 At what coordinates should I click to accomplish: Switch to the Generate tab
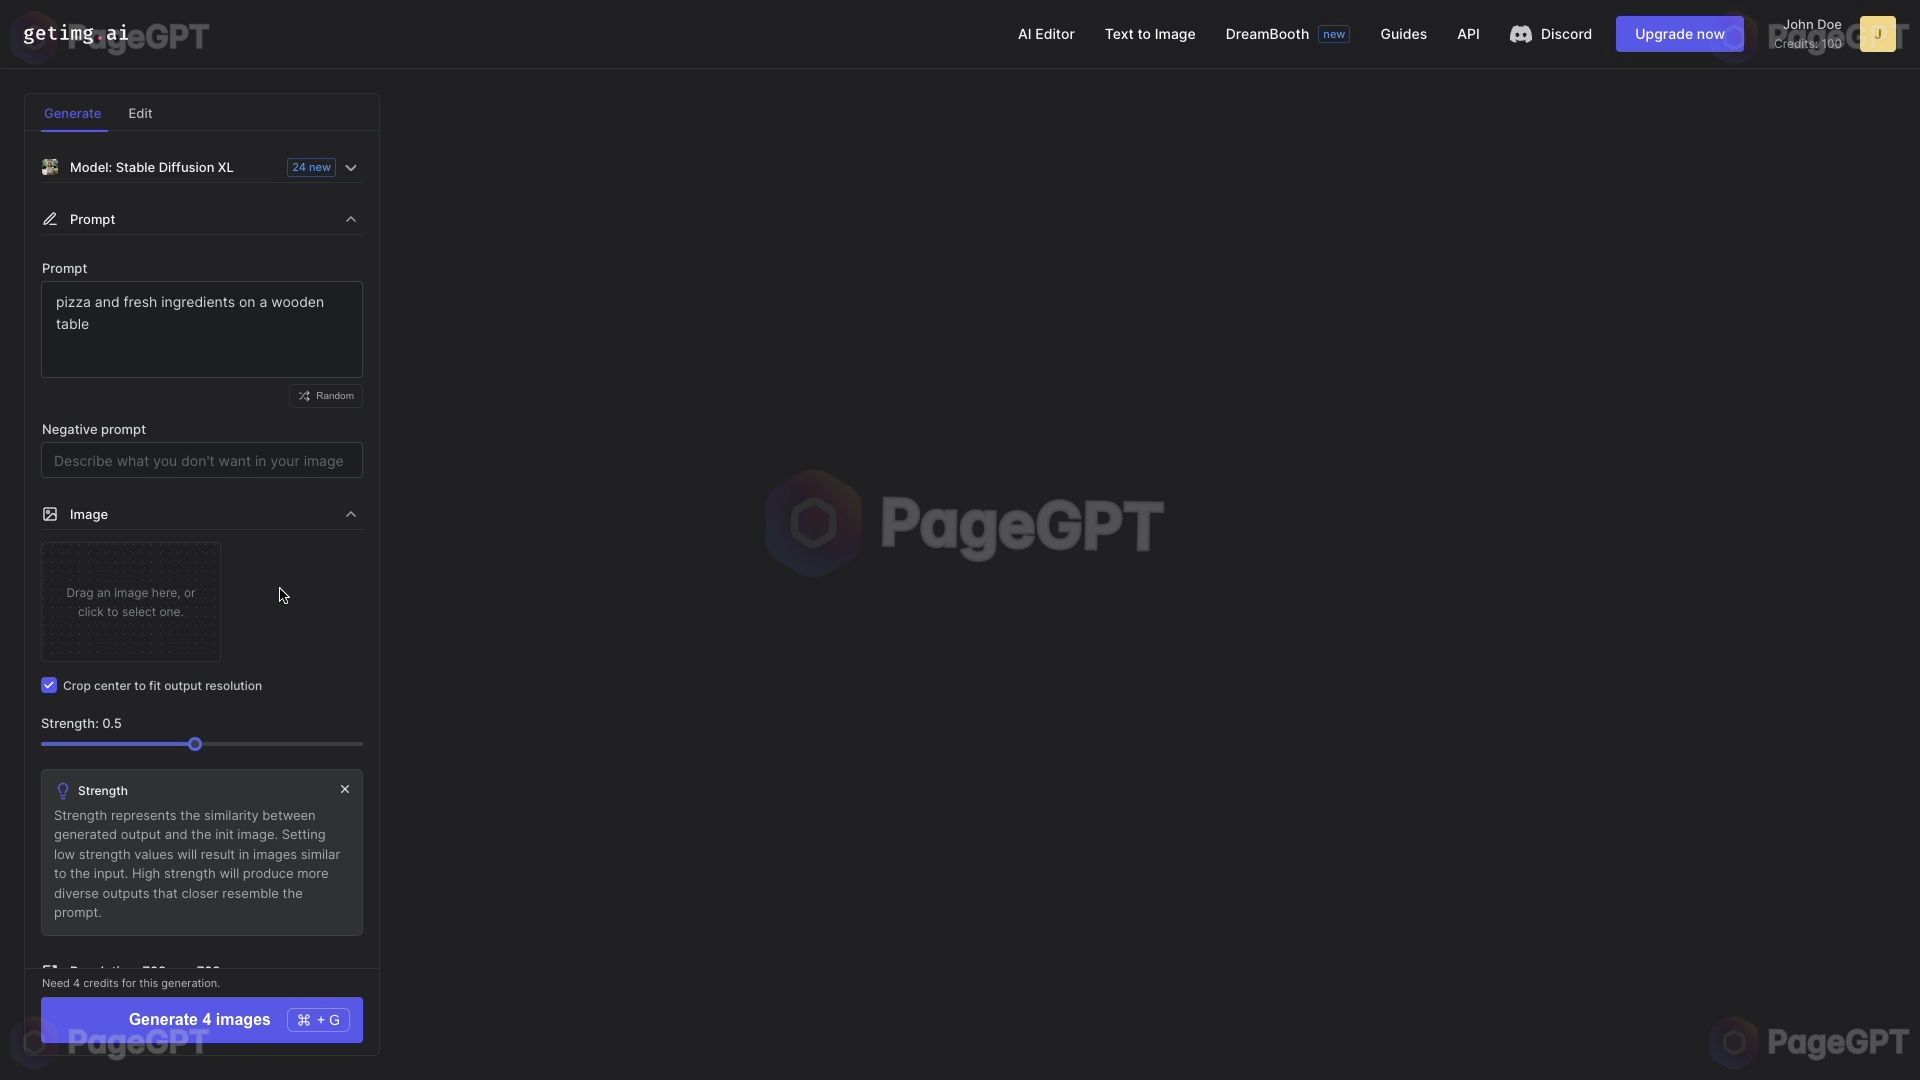pyautogui.click(x=73, y=112)
